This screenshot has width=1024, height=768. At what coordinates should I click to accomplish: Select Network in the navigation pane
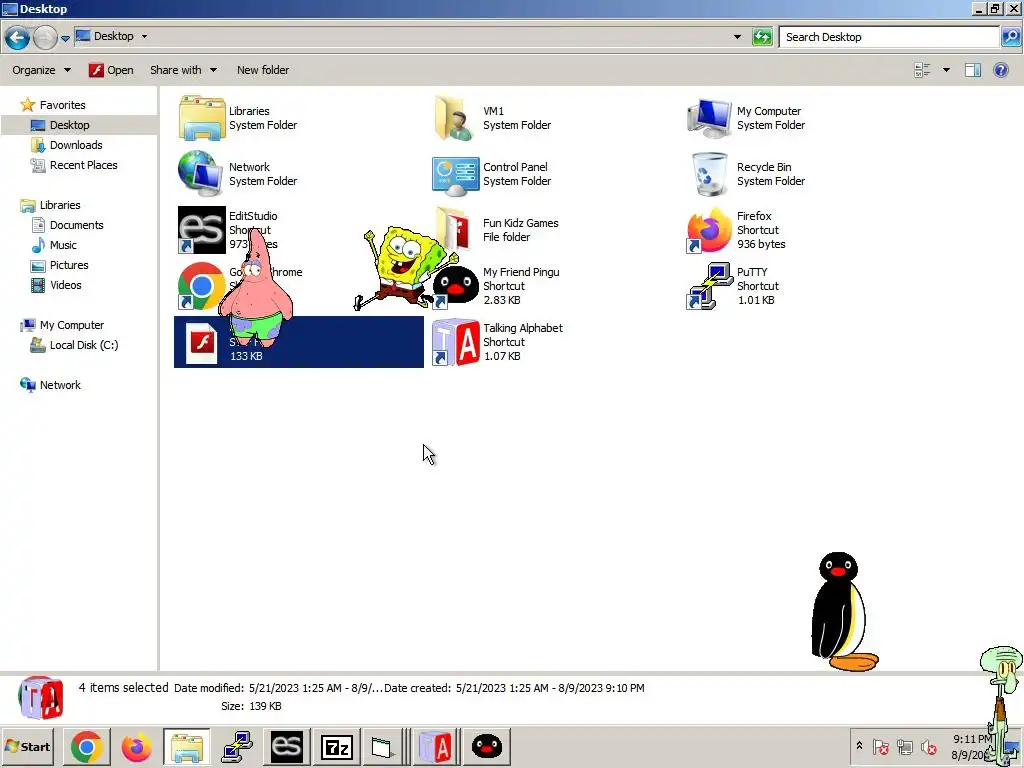[50, 385]
